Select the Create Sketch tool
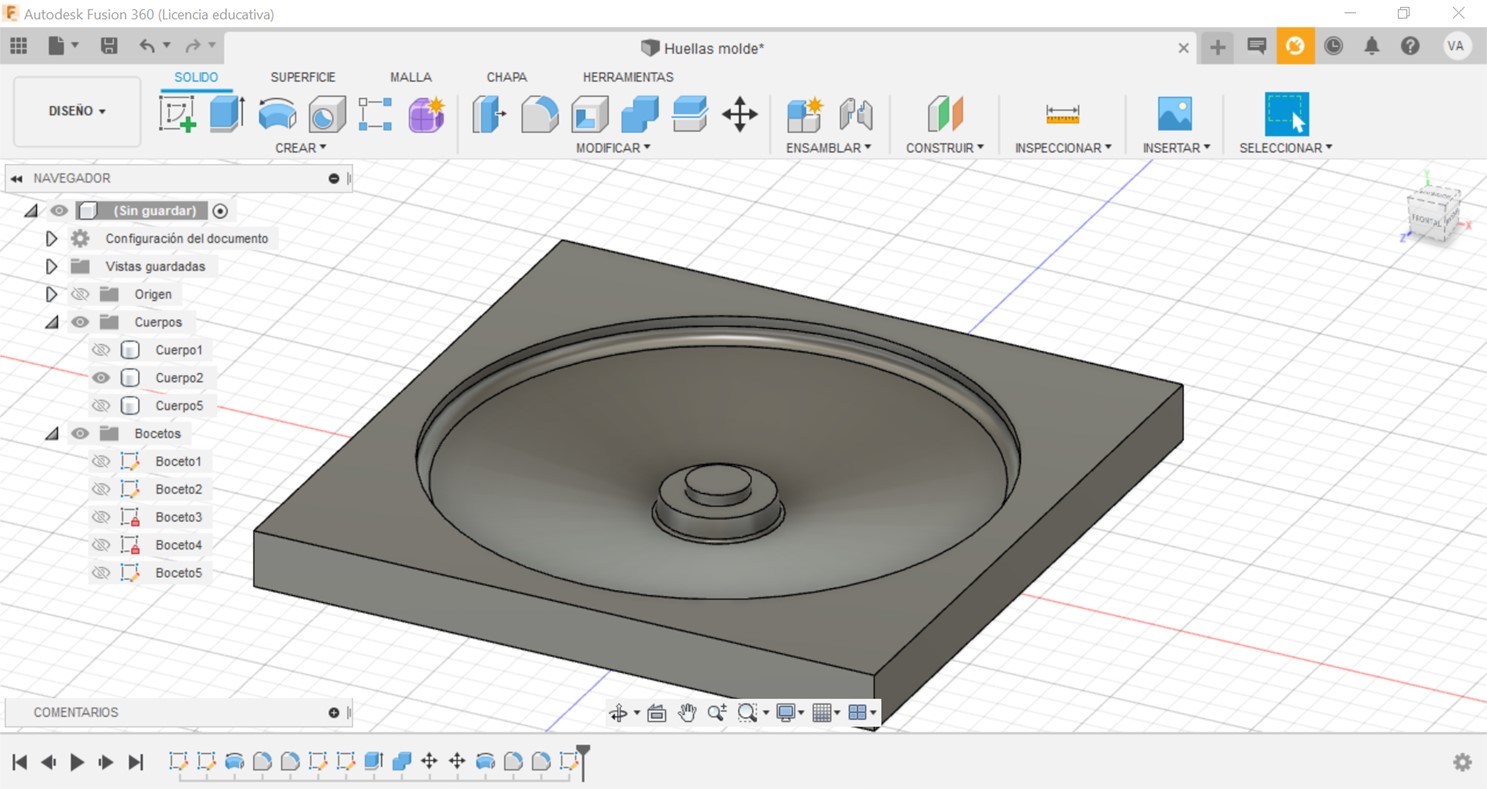 (x=177, y=114)
